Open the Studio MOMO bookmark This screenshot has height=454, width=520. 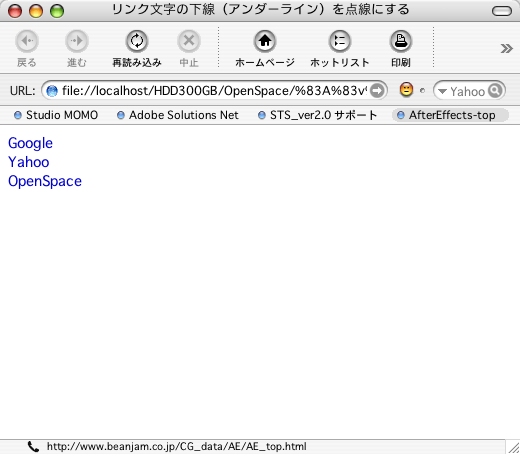coord(56,115)
